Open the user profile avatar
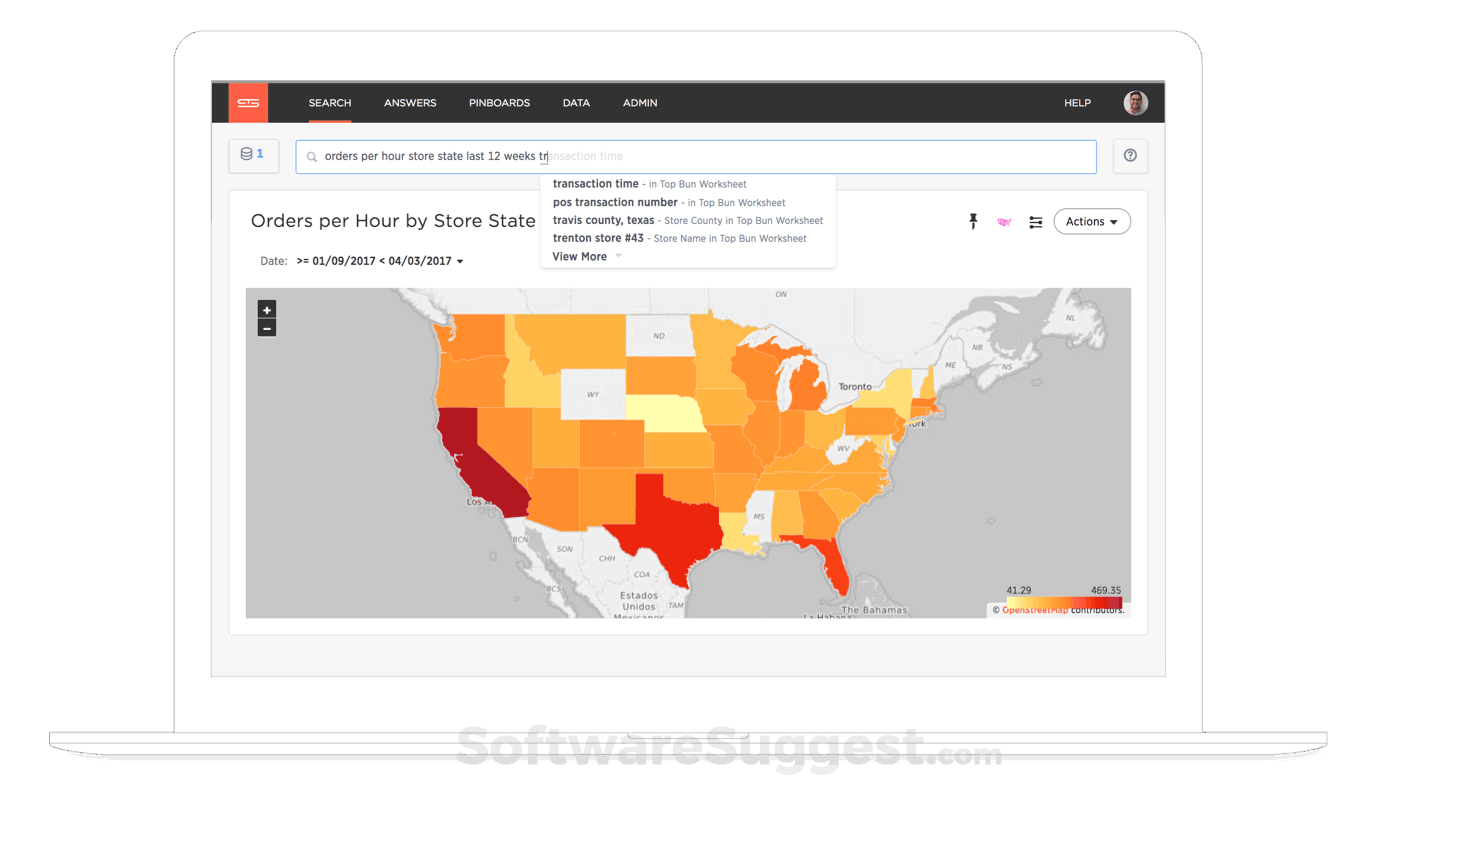Screen dimensions: 1457x844 click(1135, 102)
